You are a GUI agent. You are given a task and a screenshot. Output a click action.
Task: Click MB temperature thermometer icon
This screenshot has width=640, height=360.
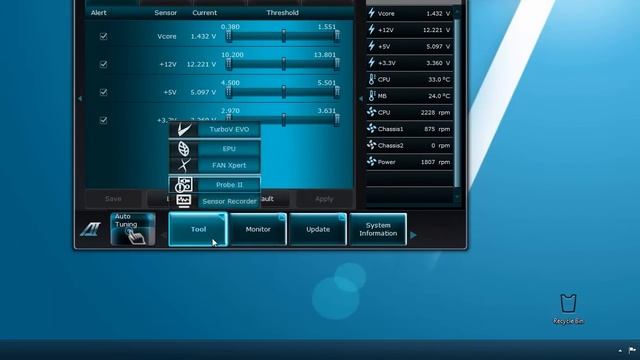(x=371, y=96)
